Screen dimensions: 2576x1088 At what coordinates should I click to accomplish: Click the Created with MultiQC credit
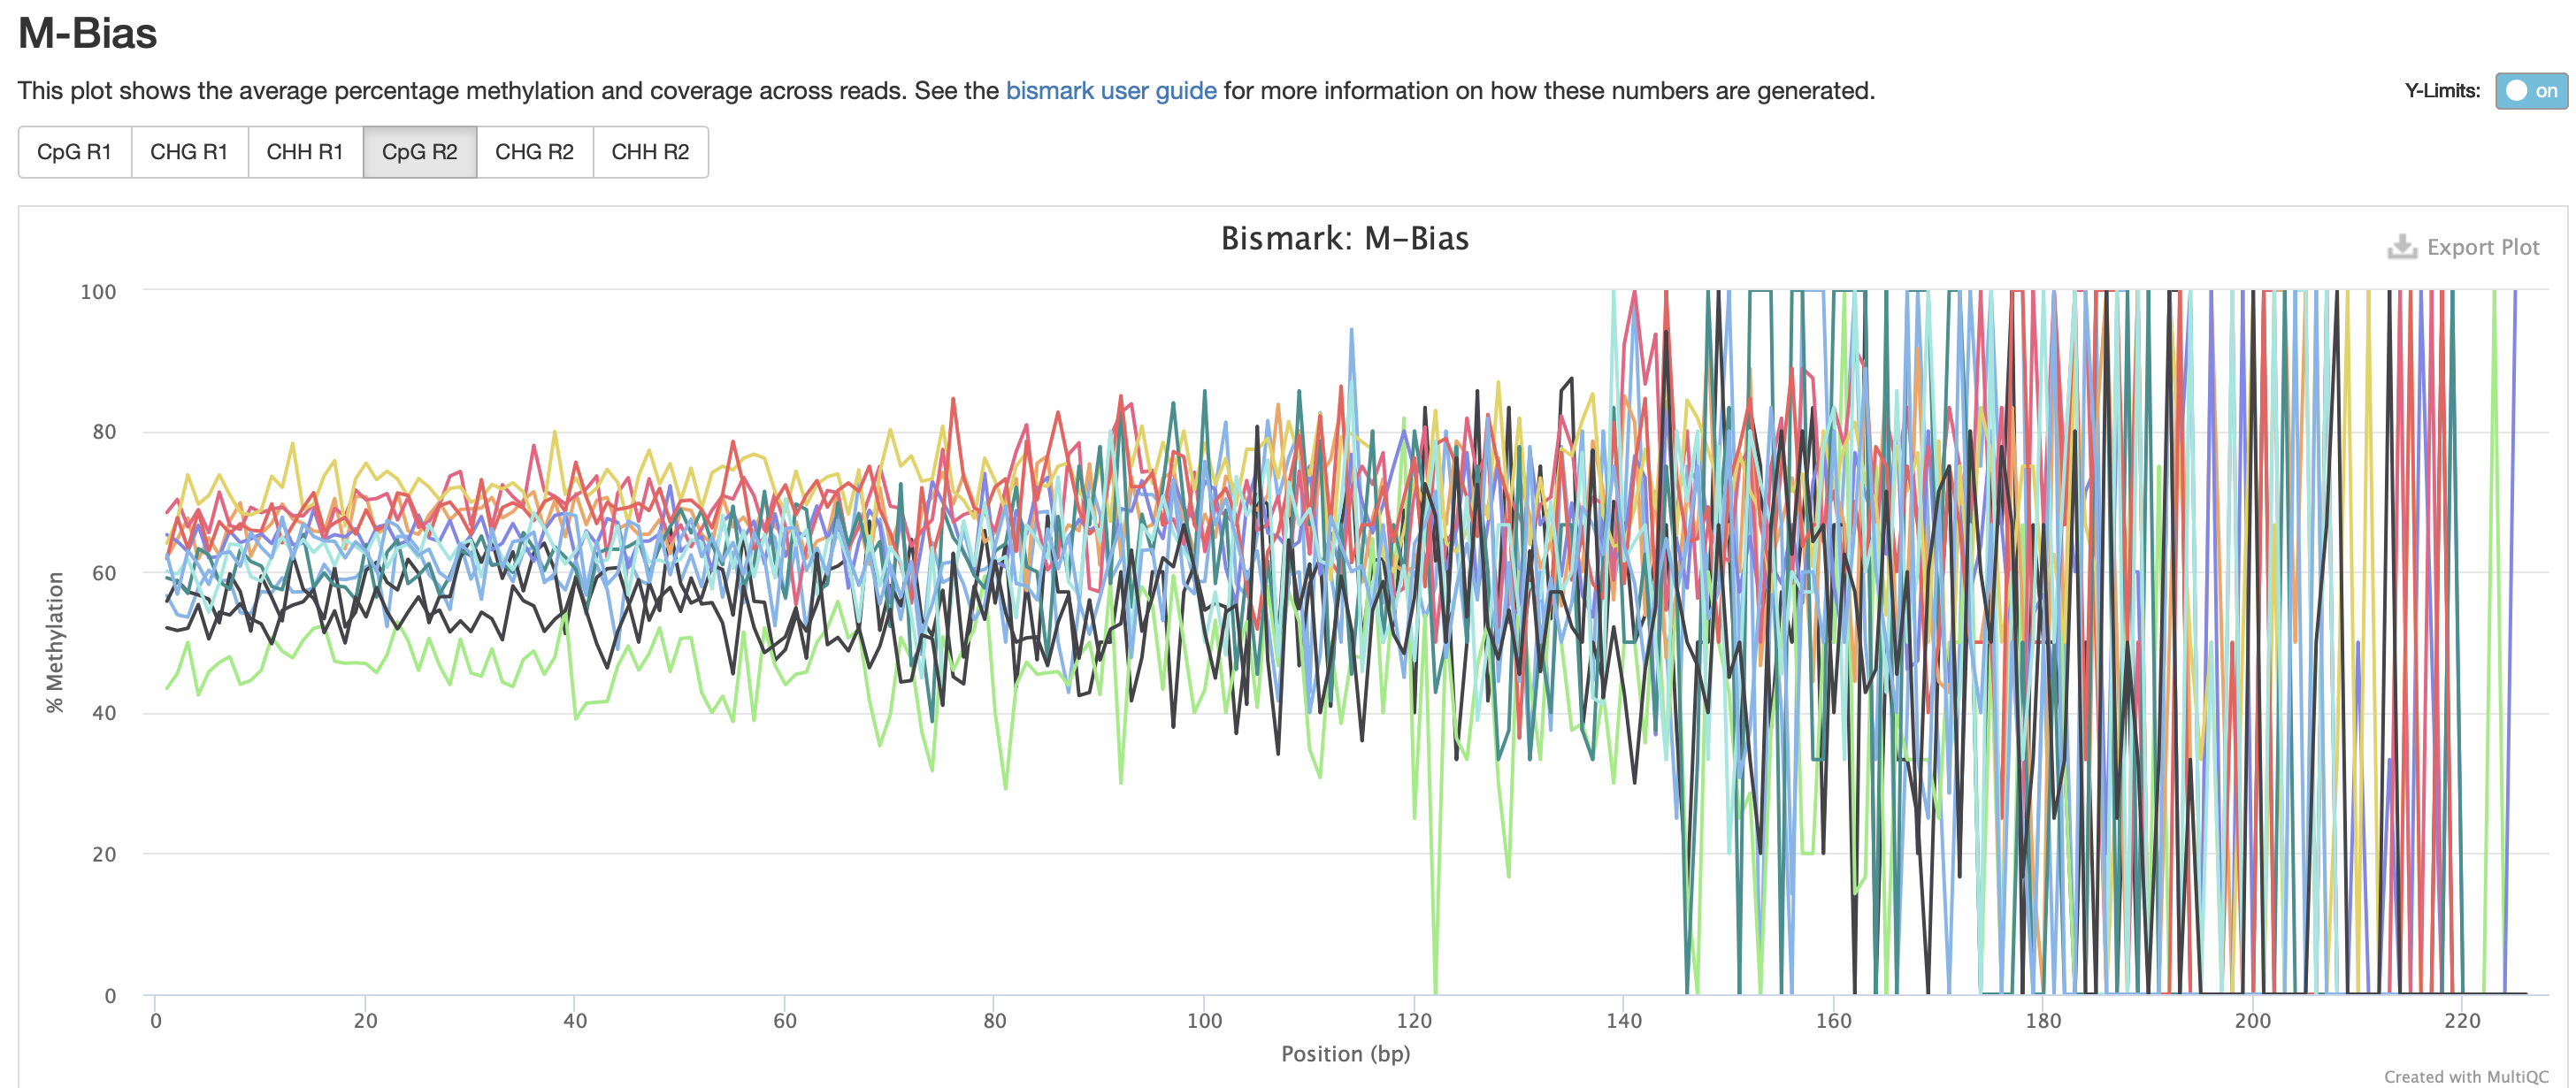click(x=2466, y=1076)
